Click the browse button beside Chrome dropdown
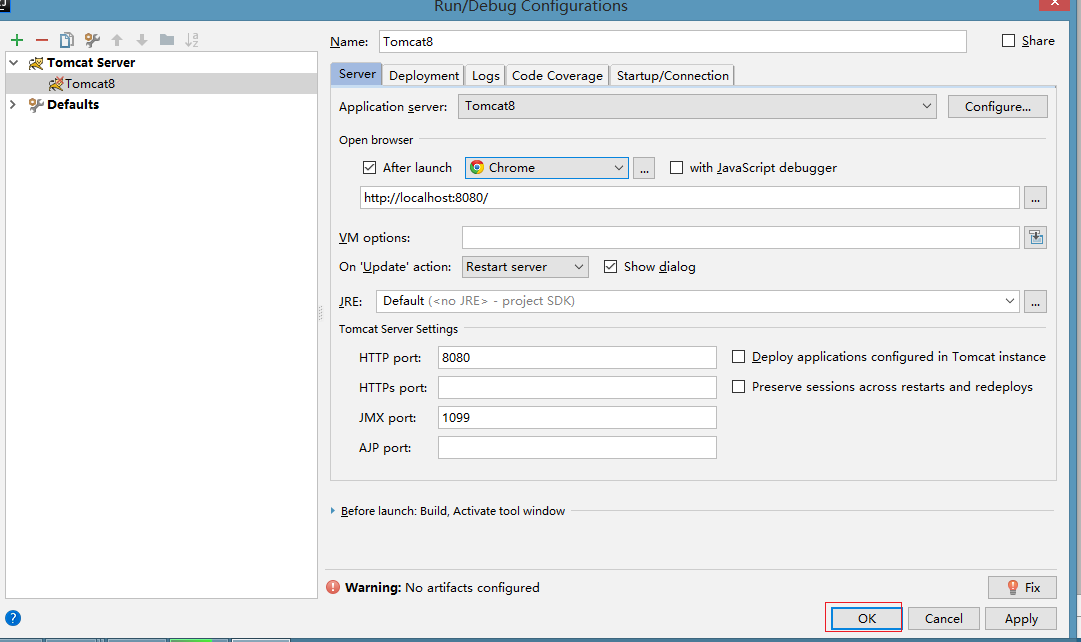 (644, 168)
